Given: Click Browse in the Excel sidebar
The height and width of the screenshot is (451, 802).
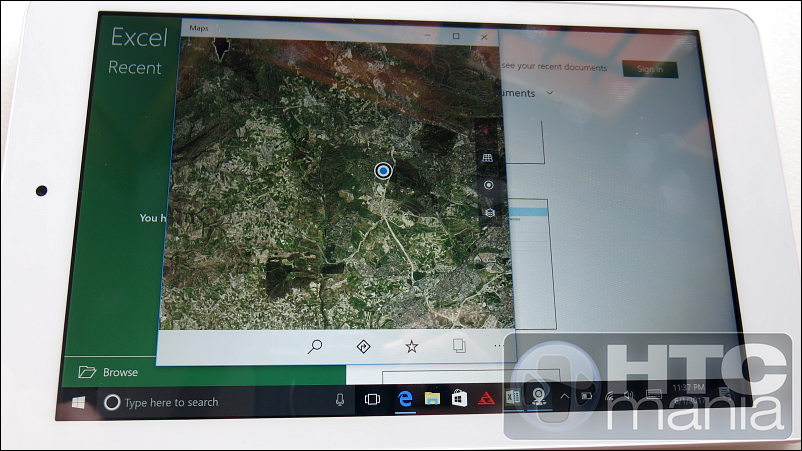Looking at the screenshot, I should [x=108, y=372].
